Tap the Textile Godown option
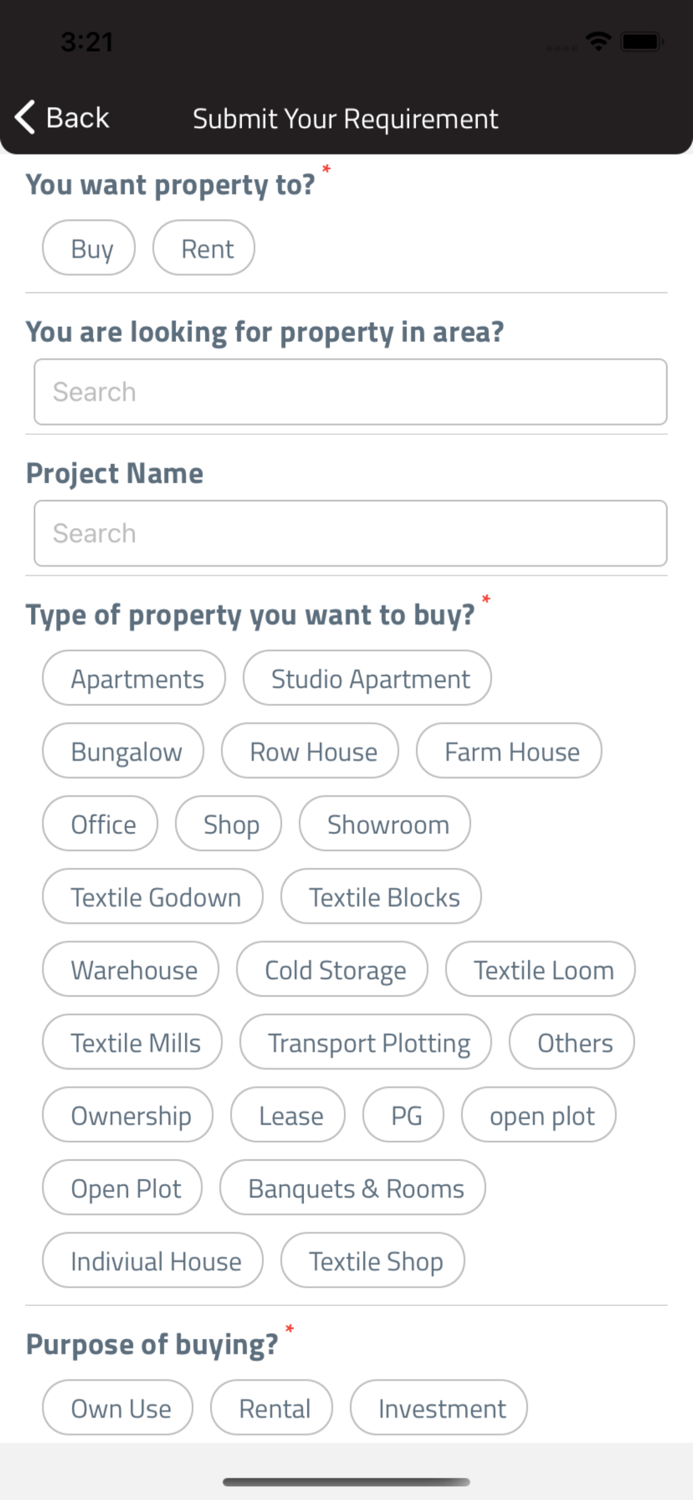This screenshot has width=693, height=1500. [x=152, y=897]
